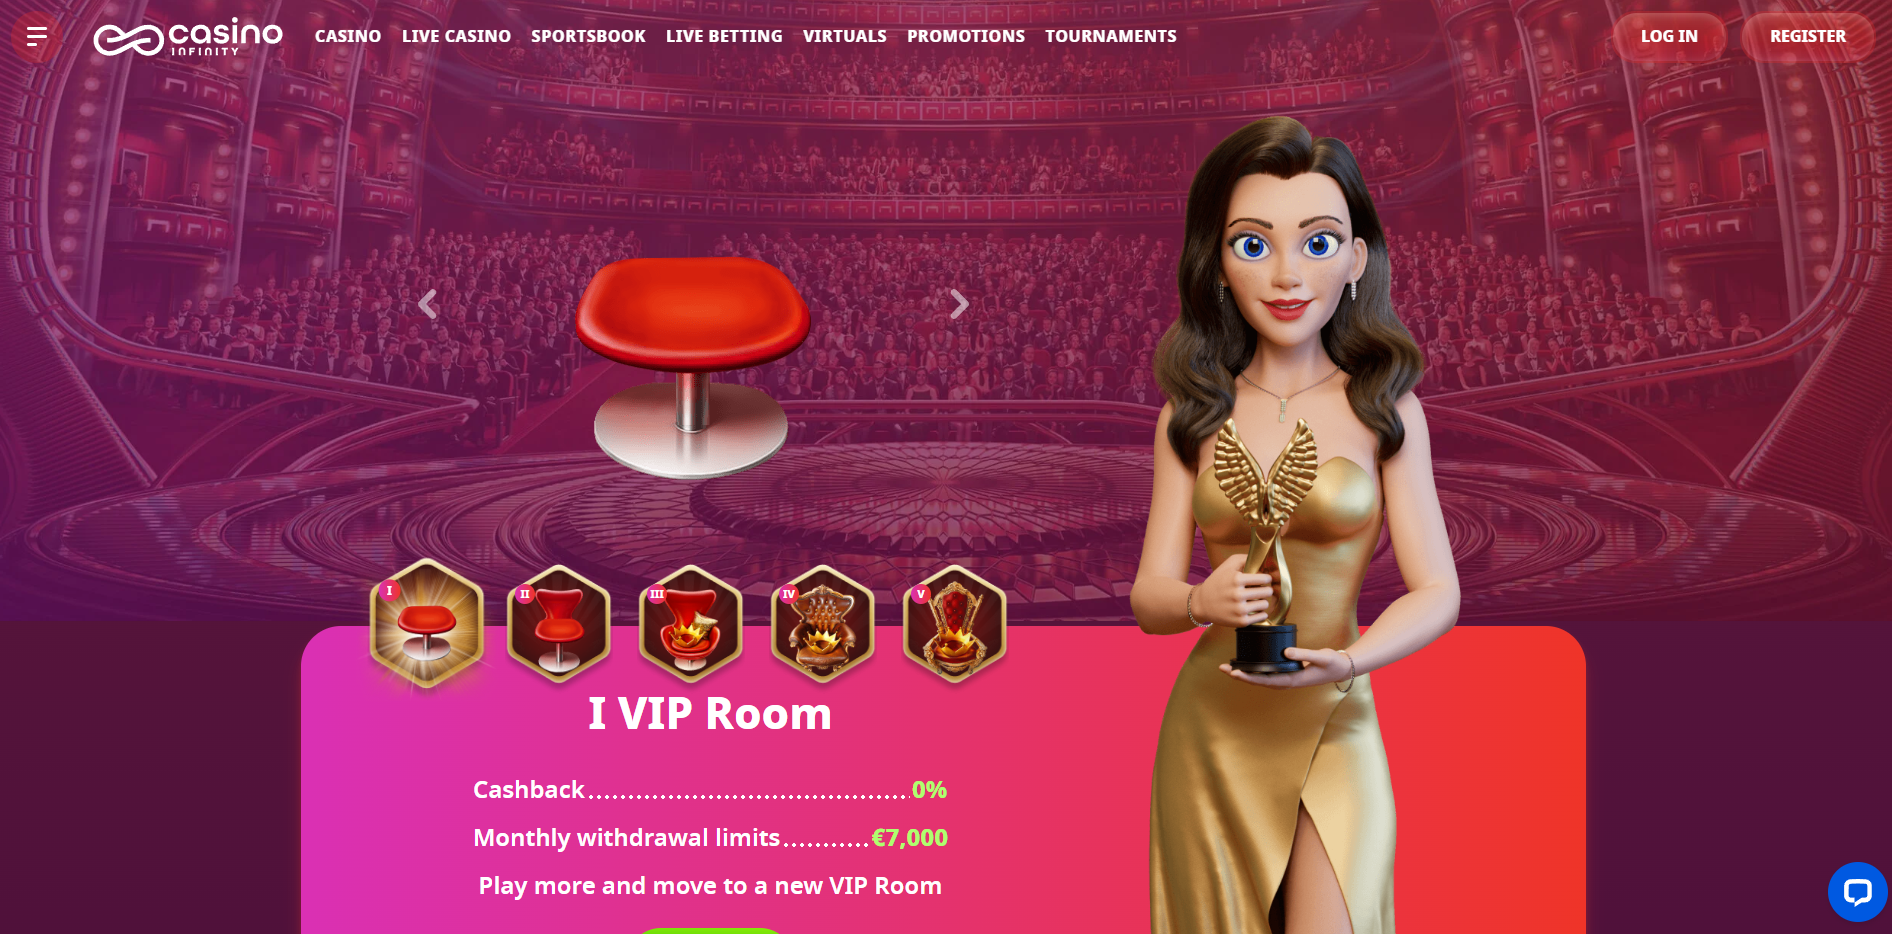Select the level III VIP chair badge
This screenshot has height=934, width=1892.
click(x=691, y=624)
